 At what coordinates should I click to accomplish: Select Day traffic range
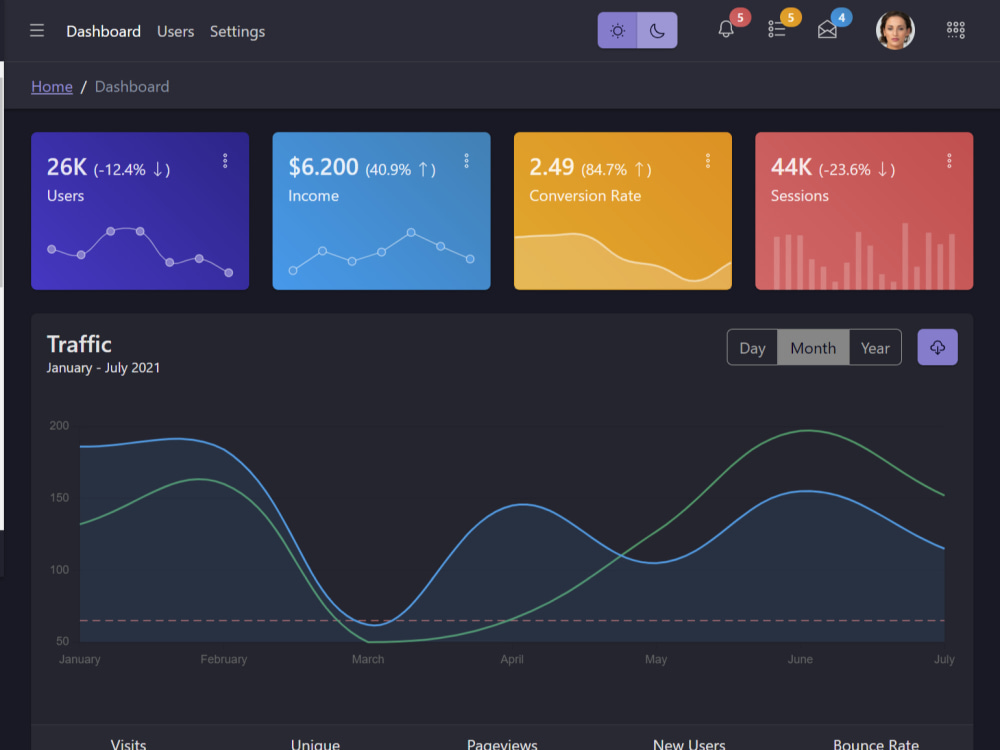(x=753, y=348)
